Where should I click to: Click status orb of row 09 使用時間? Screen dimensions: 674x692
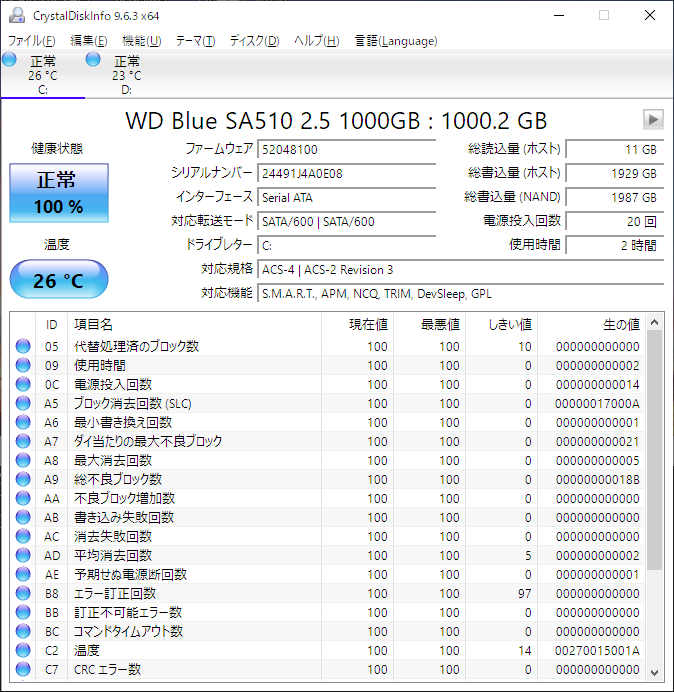click(x=23, y=365)
